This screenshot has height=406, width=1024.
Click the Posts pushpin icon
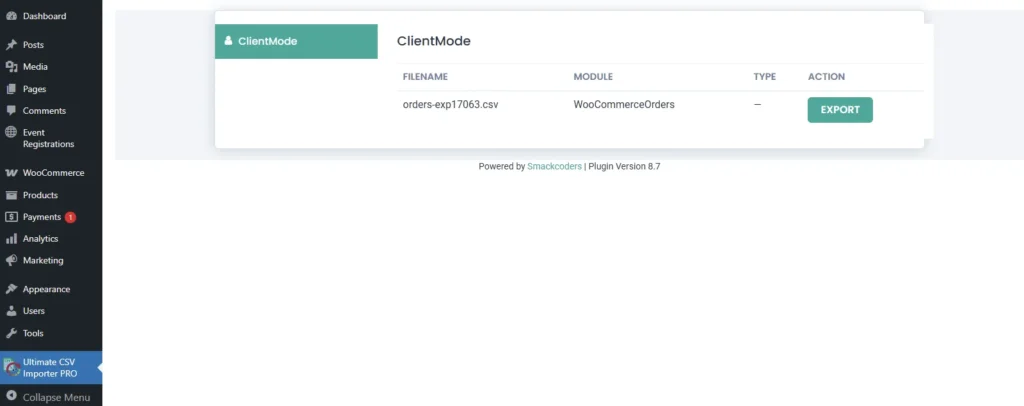tap(11, 45)
